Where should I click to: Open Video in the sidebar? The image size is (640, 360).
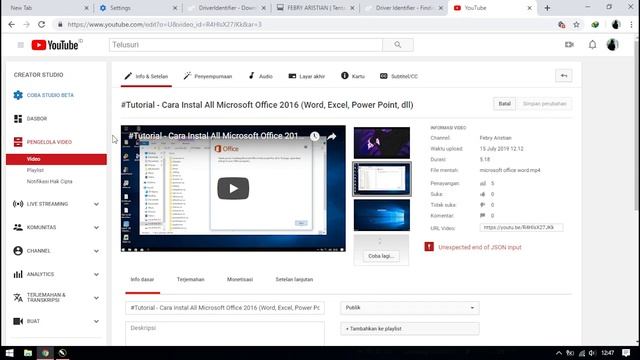(x=56, y=159)
